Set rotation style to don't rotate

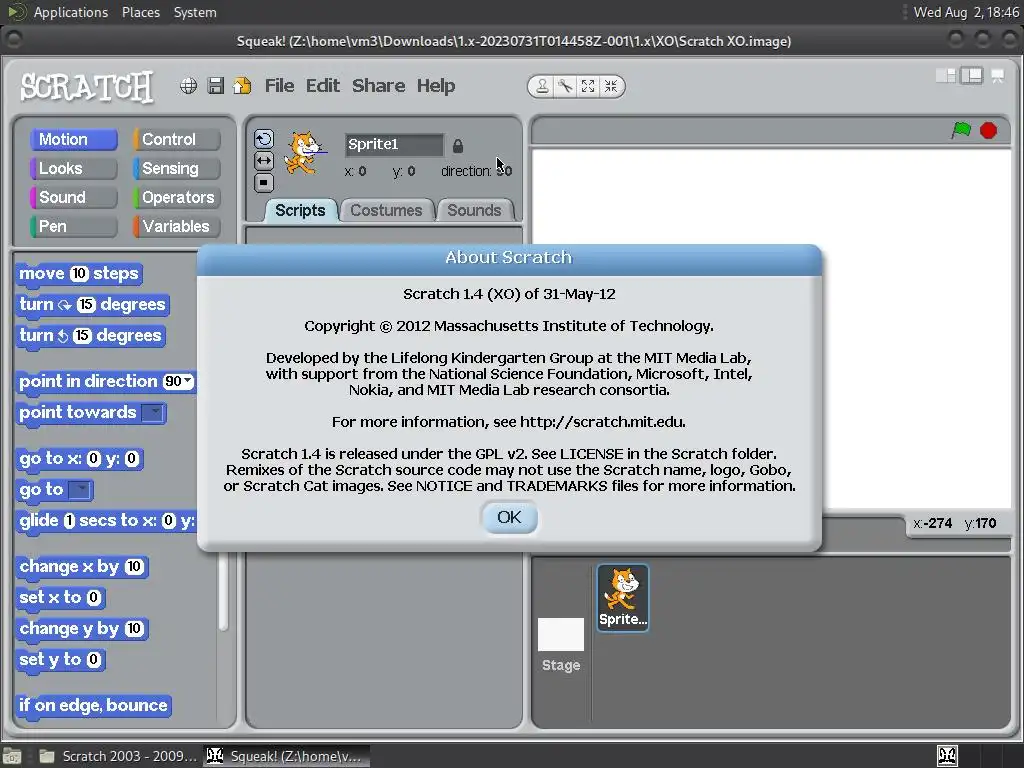[x=263, y=182]
